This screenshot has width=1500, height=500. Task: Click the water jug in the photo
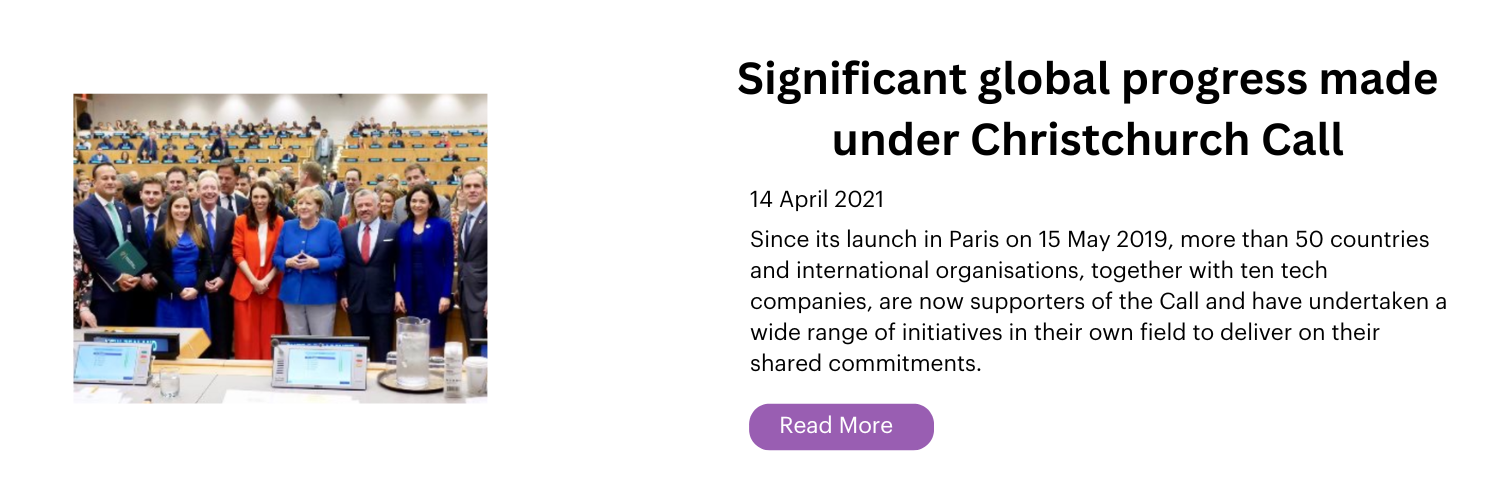(411, 351)
